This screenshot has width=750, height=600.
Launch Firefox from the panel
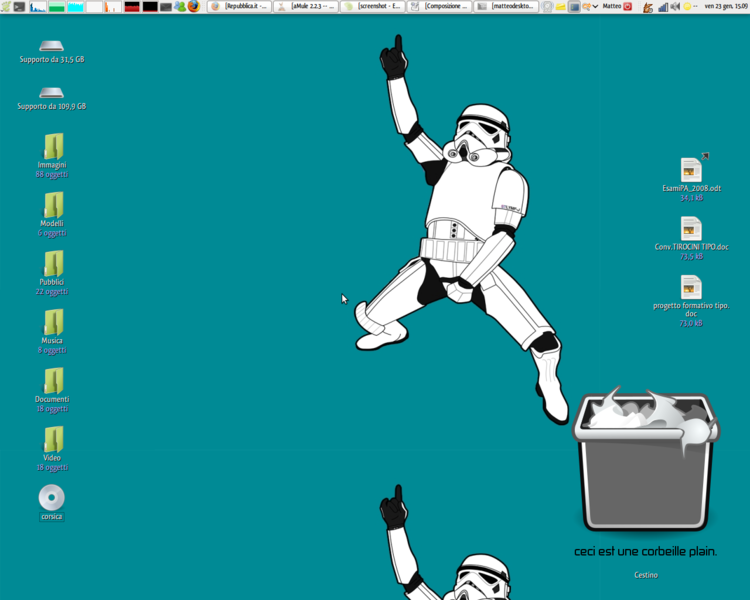(193, 6)
